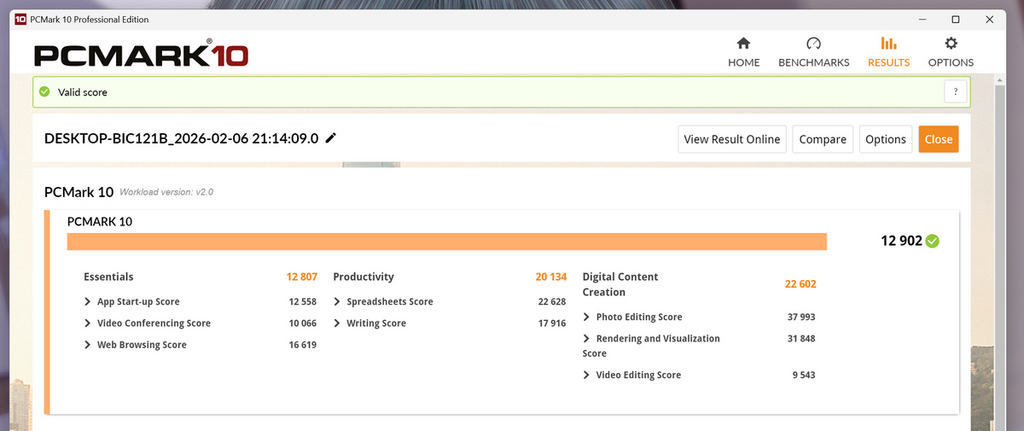Click the Workload version: v2.0 text
Image resolution: width=1024 pixels, height=431 pixels.
[167, 193]
